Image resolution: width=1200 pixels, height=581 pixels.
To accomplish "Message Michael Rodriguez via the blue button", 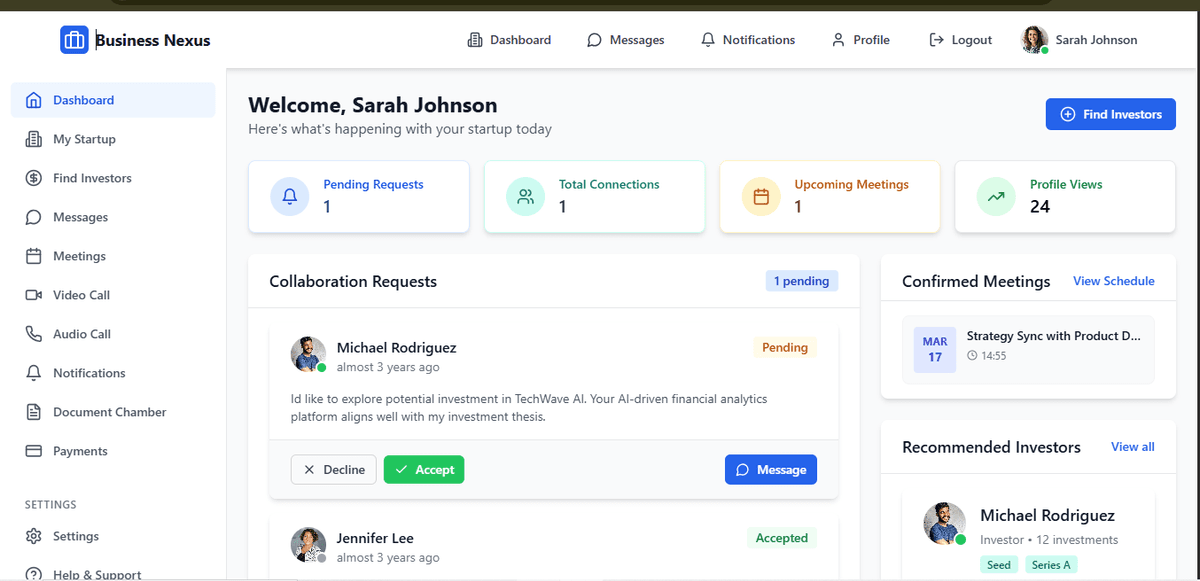I will (x=771, y=470).
